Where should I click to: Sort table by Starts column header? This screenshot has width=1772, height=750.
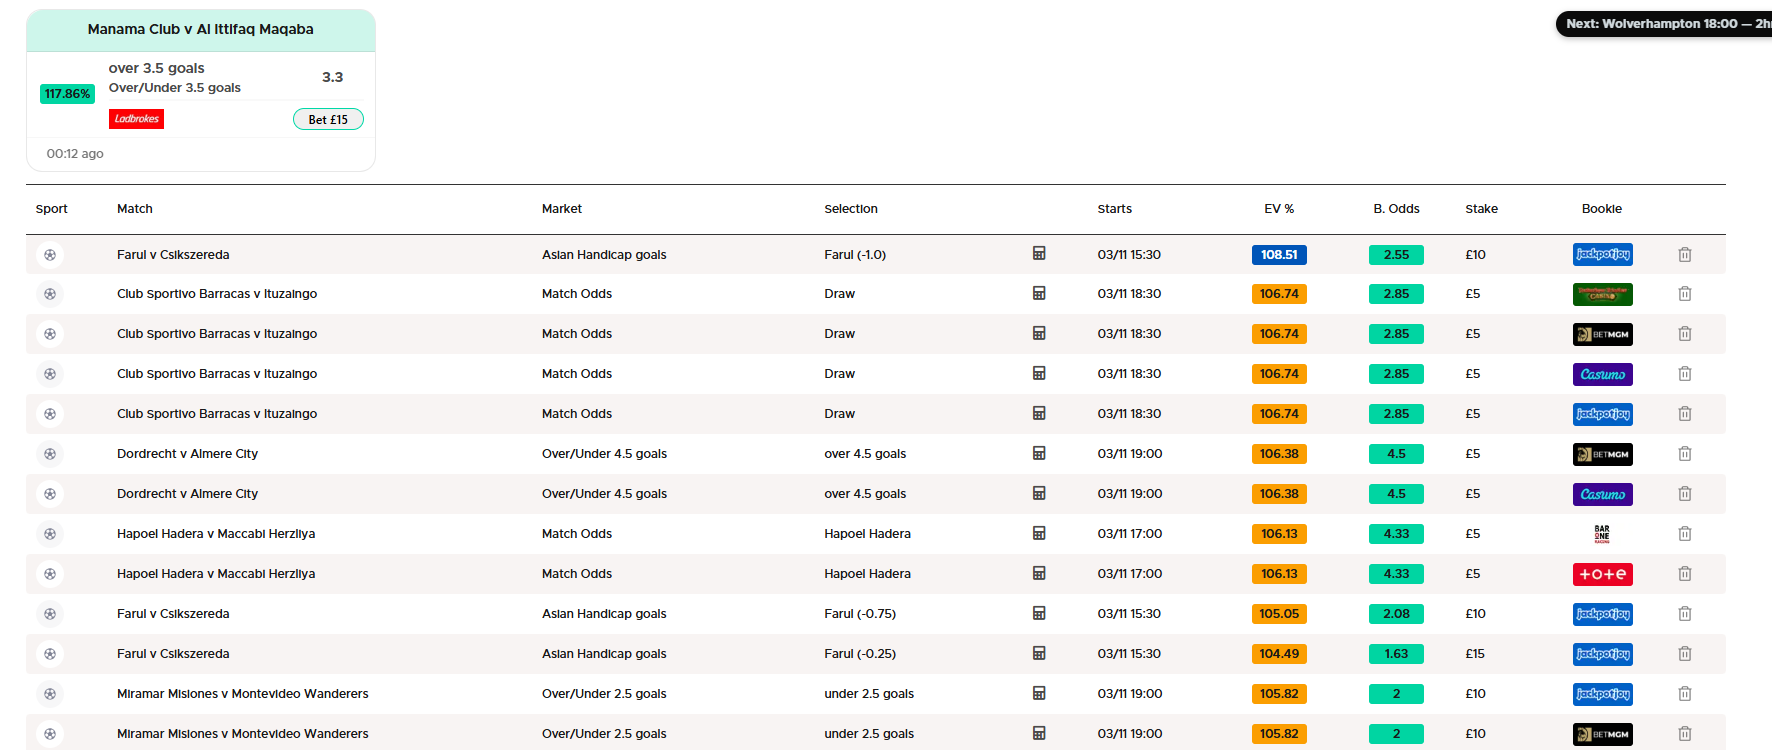1114,209
